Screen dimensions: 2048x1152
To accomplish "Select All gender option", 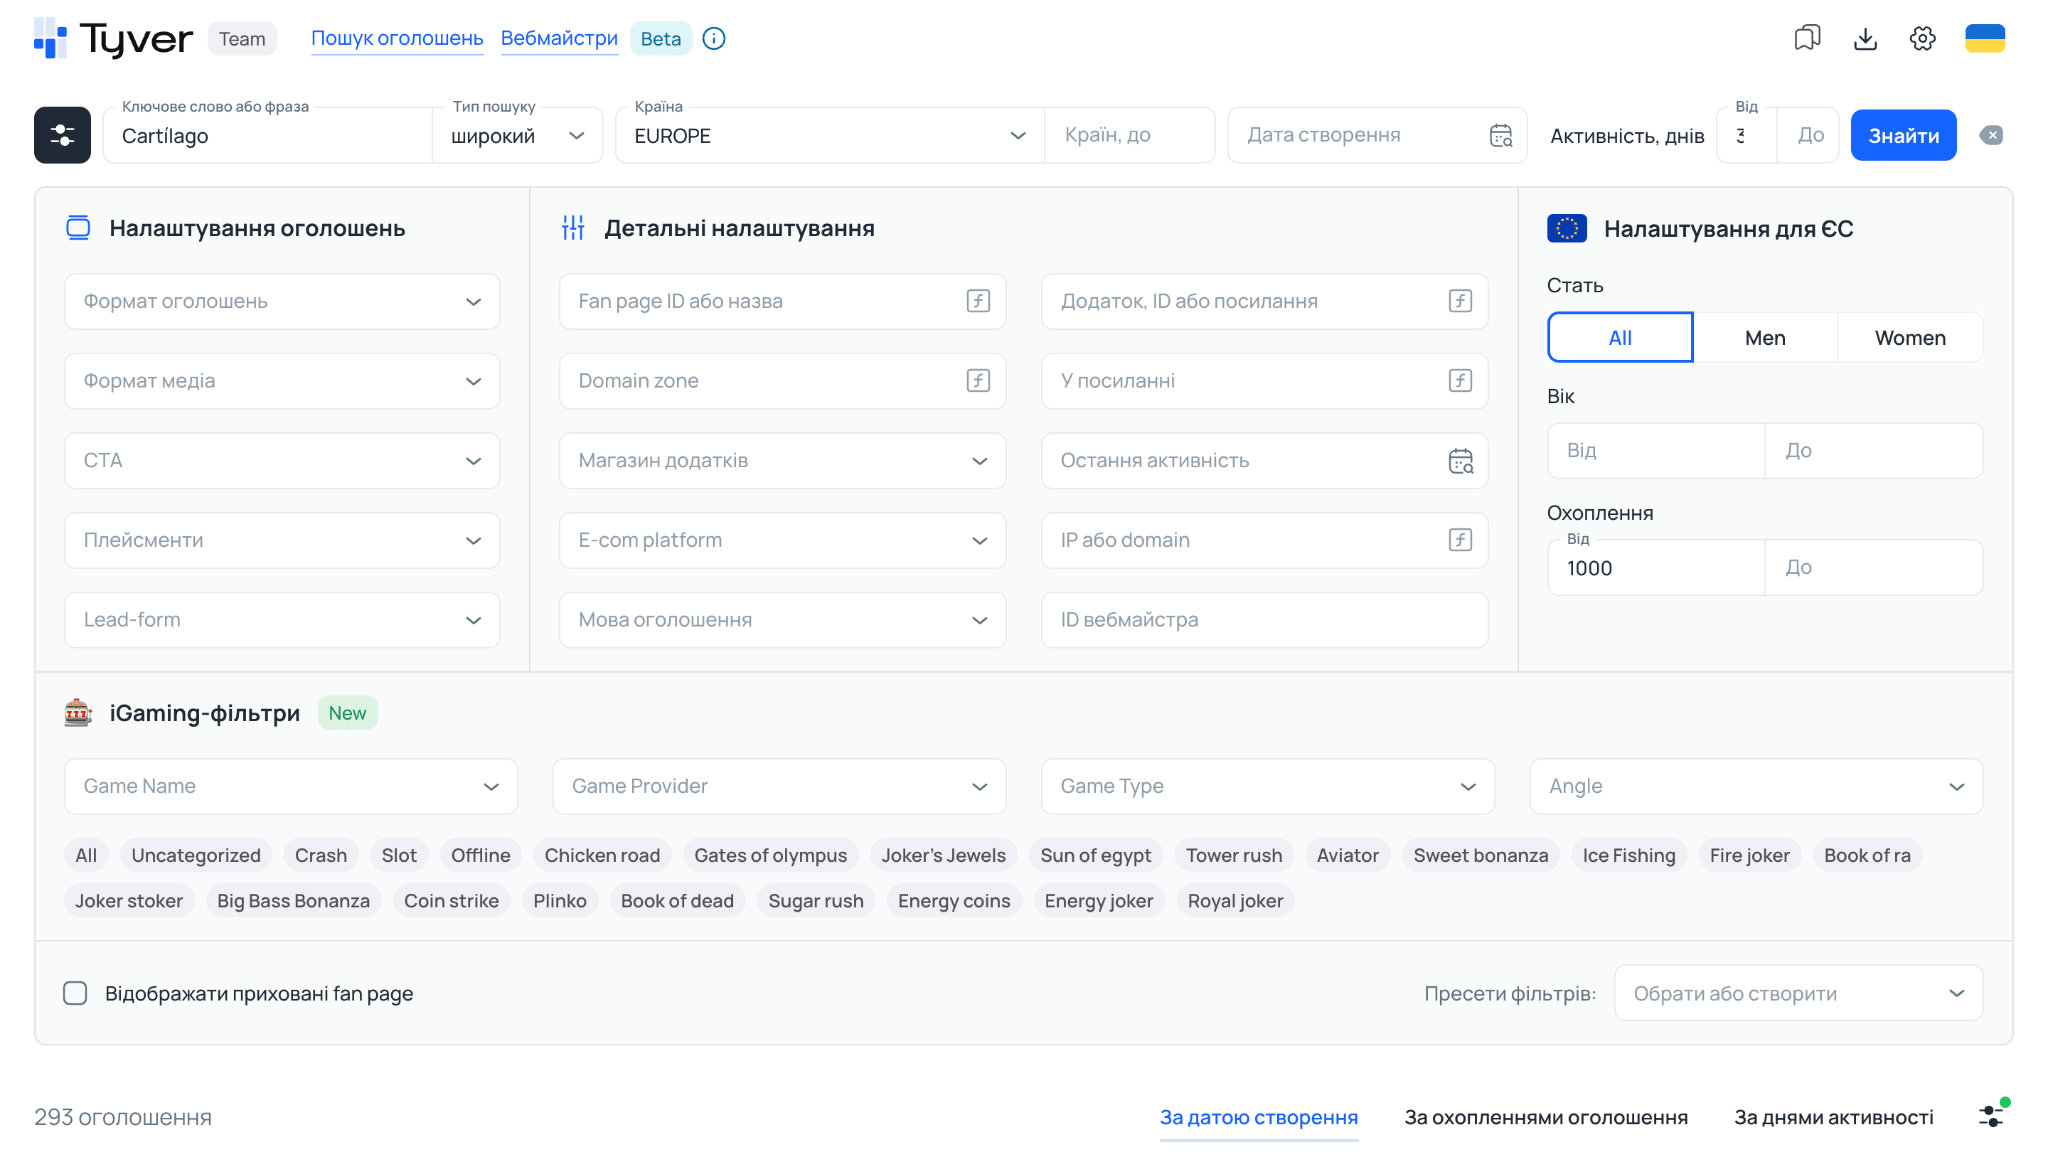I will pyautogui.click(x=1620, y=338).
